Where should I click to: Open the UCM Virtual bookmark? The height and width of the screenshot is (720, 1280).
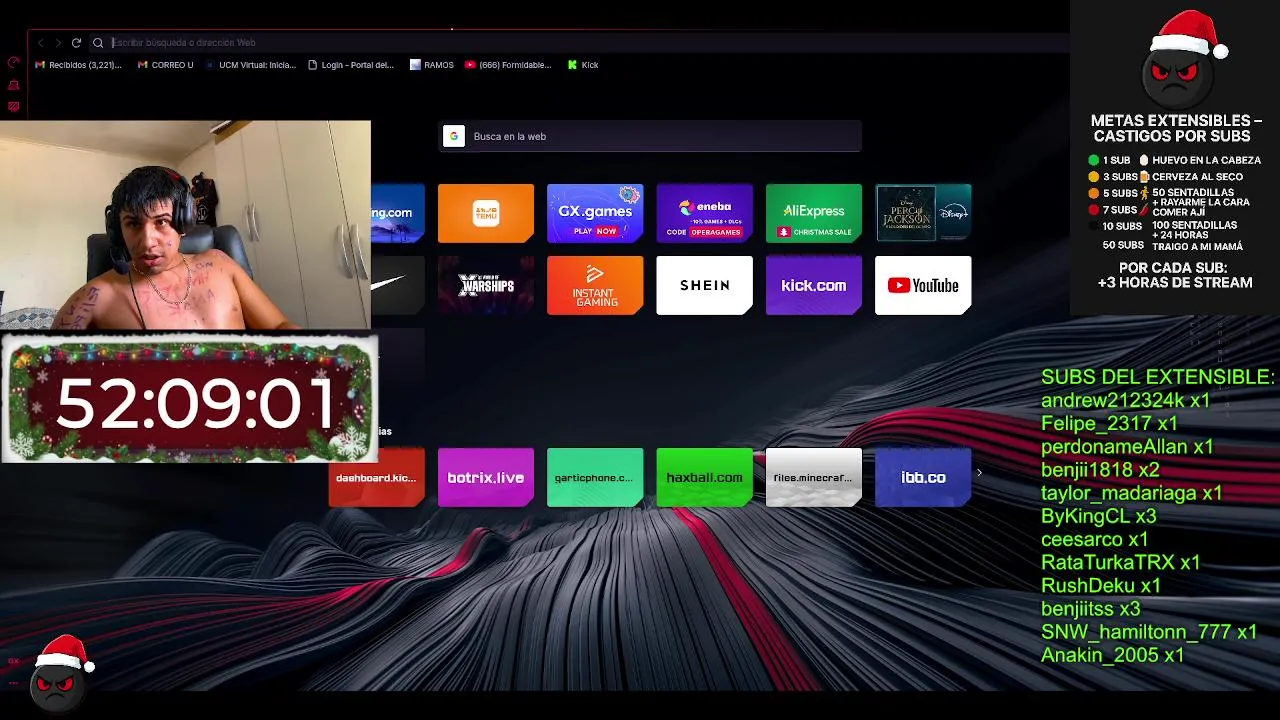click(x=251, y=65)
